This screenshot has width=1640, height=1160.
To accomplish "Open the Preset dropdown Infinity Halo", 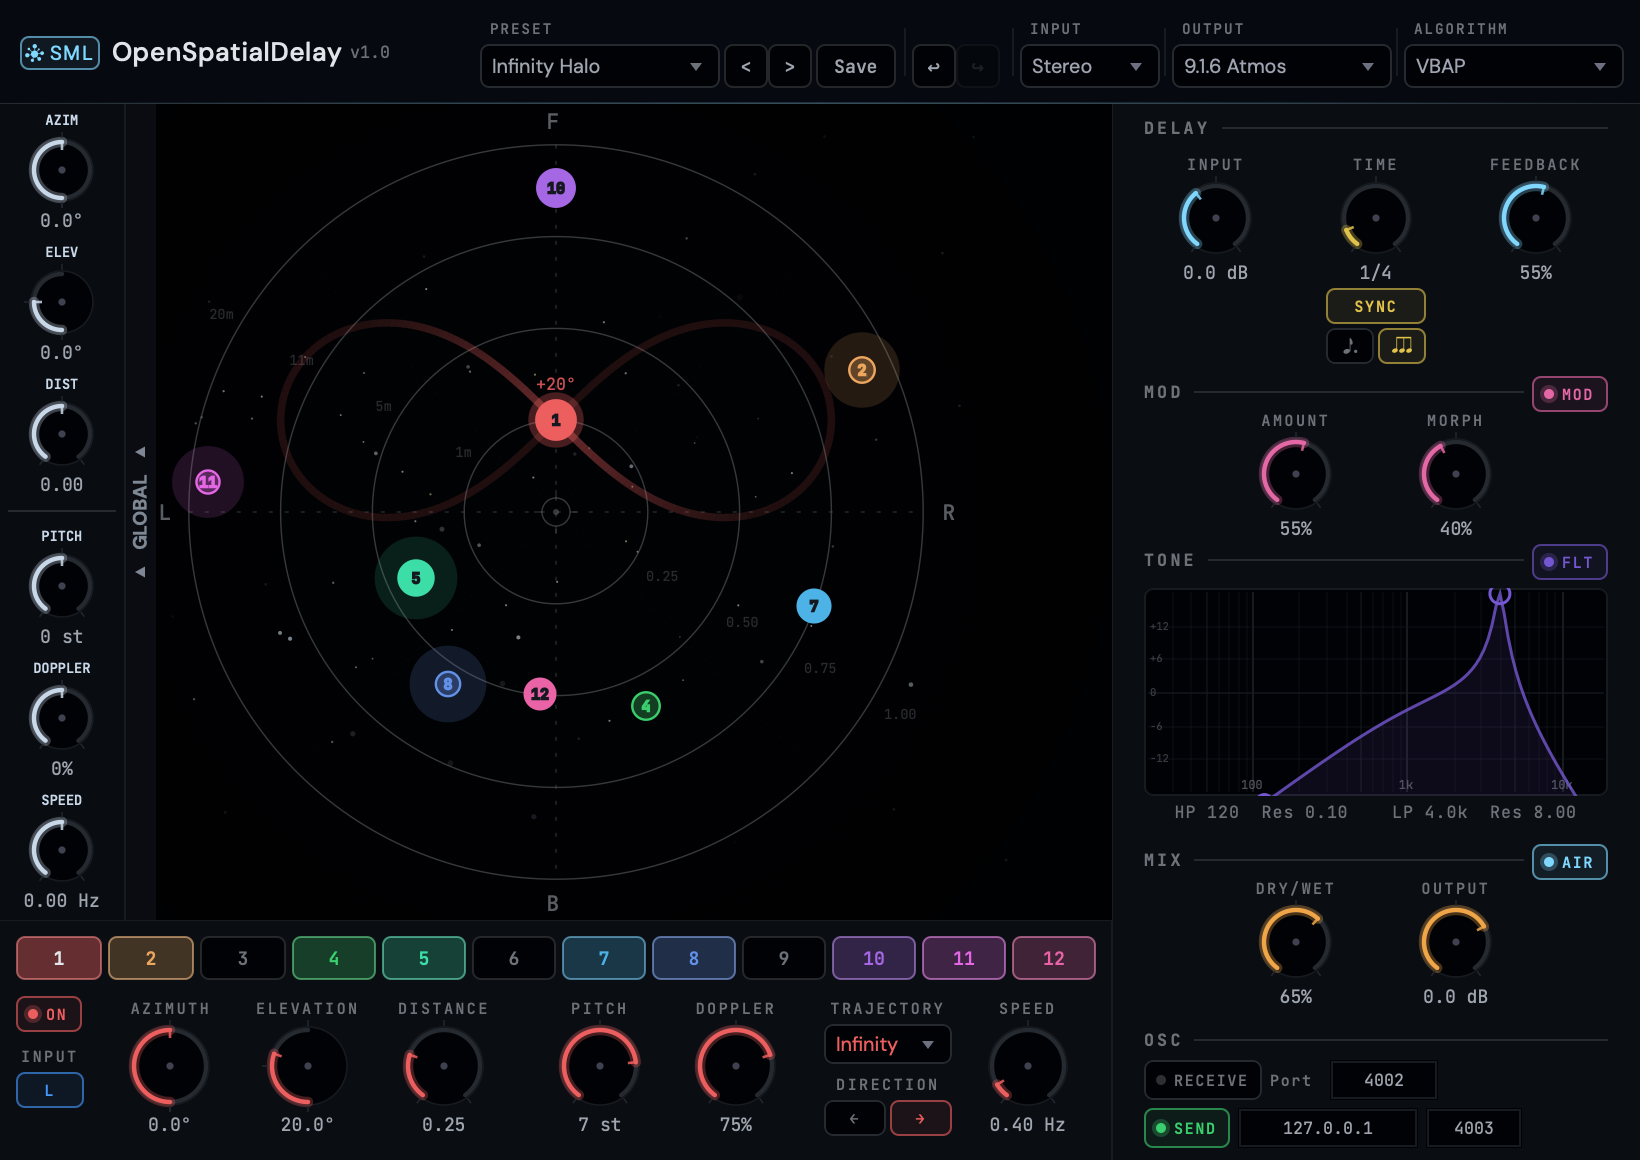I will pos(600,66).
